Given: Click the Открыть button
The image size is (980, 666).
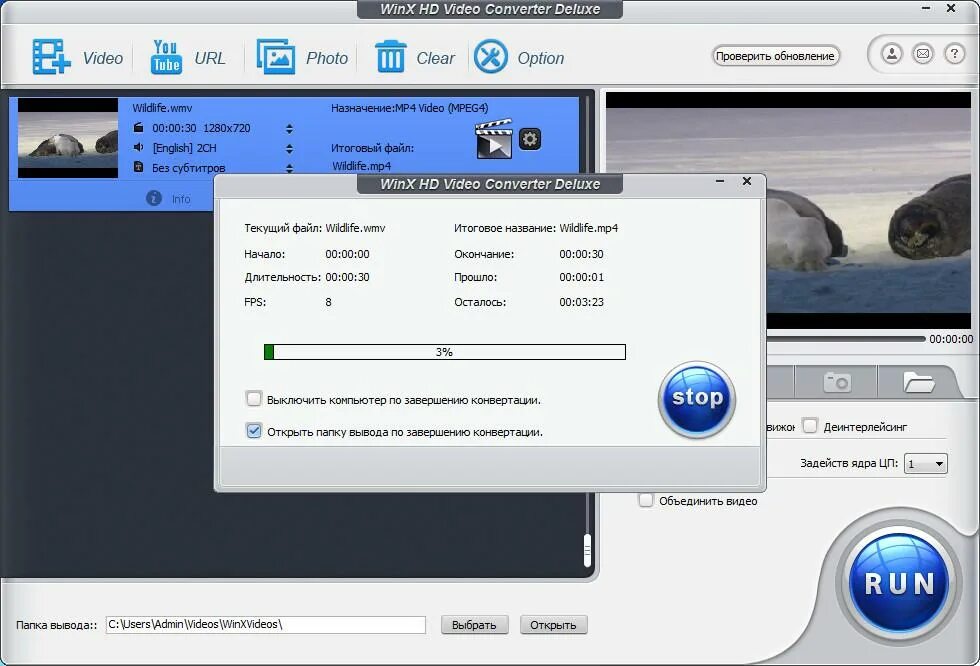Looking at the screenshot, I should [x=553, y=625].
